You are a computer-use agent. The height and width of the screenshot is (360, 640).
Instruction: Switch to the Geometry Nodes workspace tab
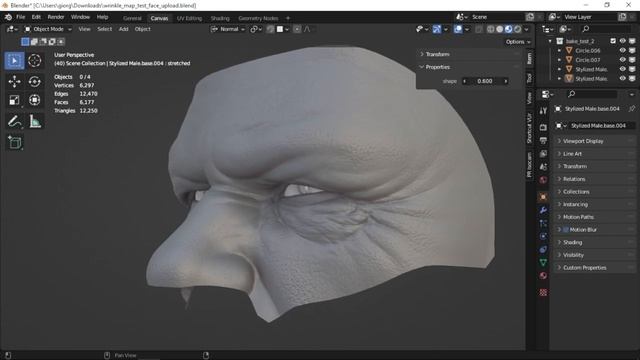point(258,18)
